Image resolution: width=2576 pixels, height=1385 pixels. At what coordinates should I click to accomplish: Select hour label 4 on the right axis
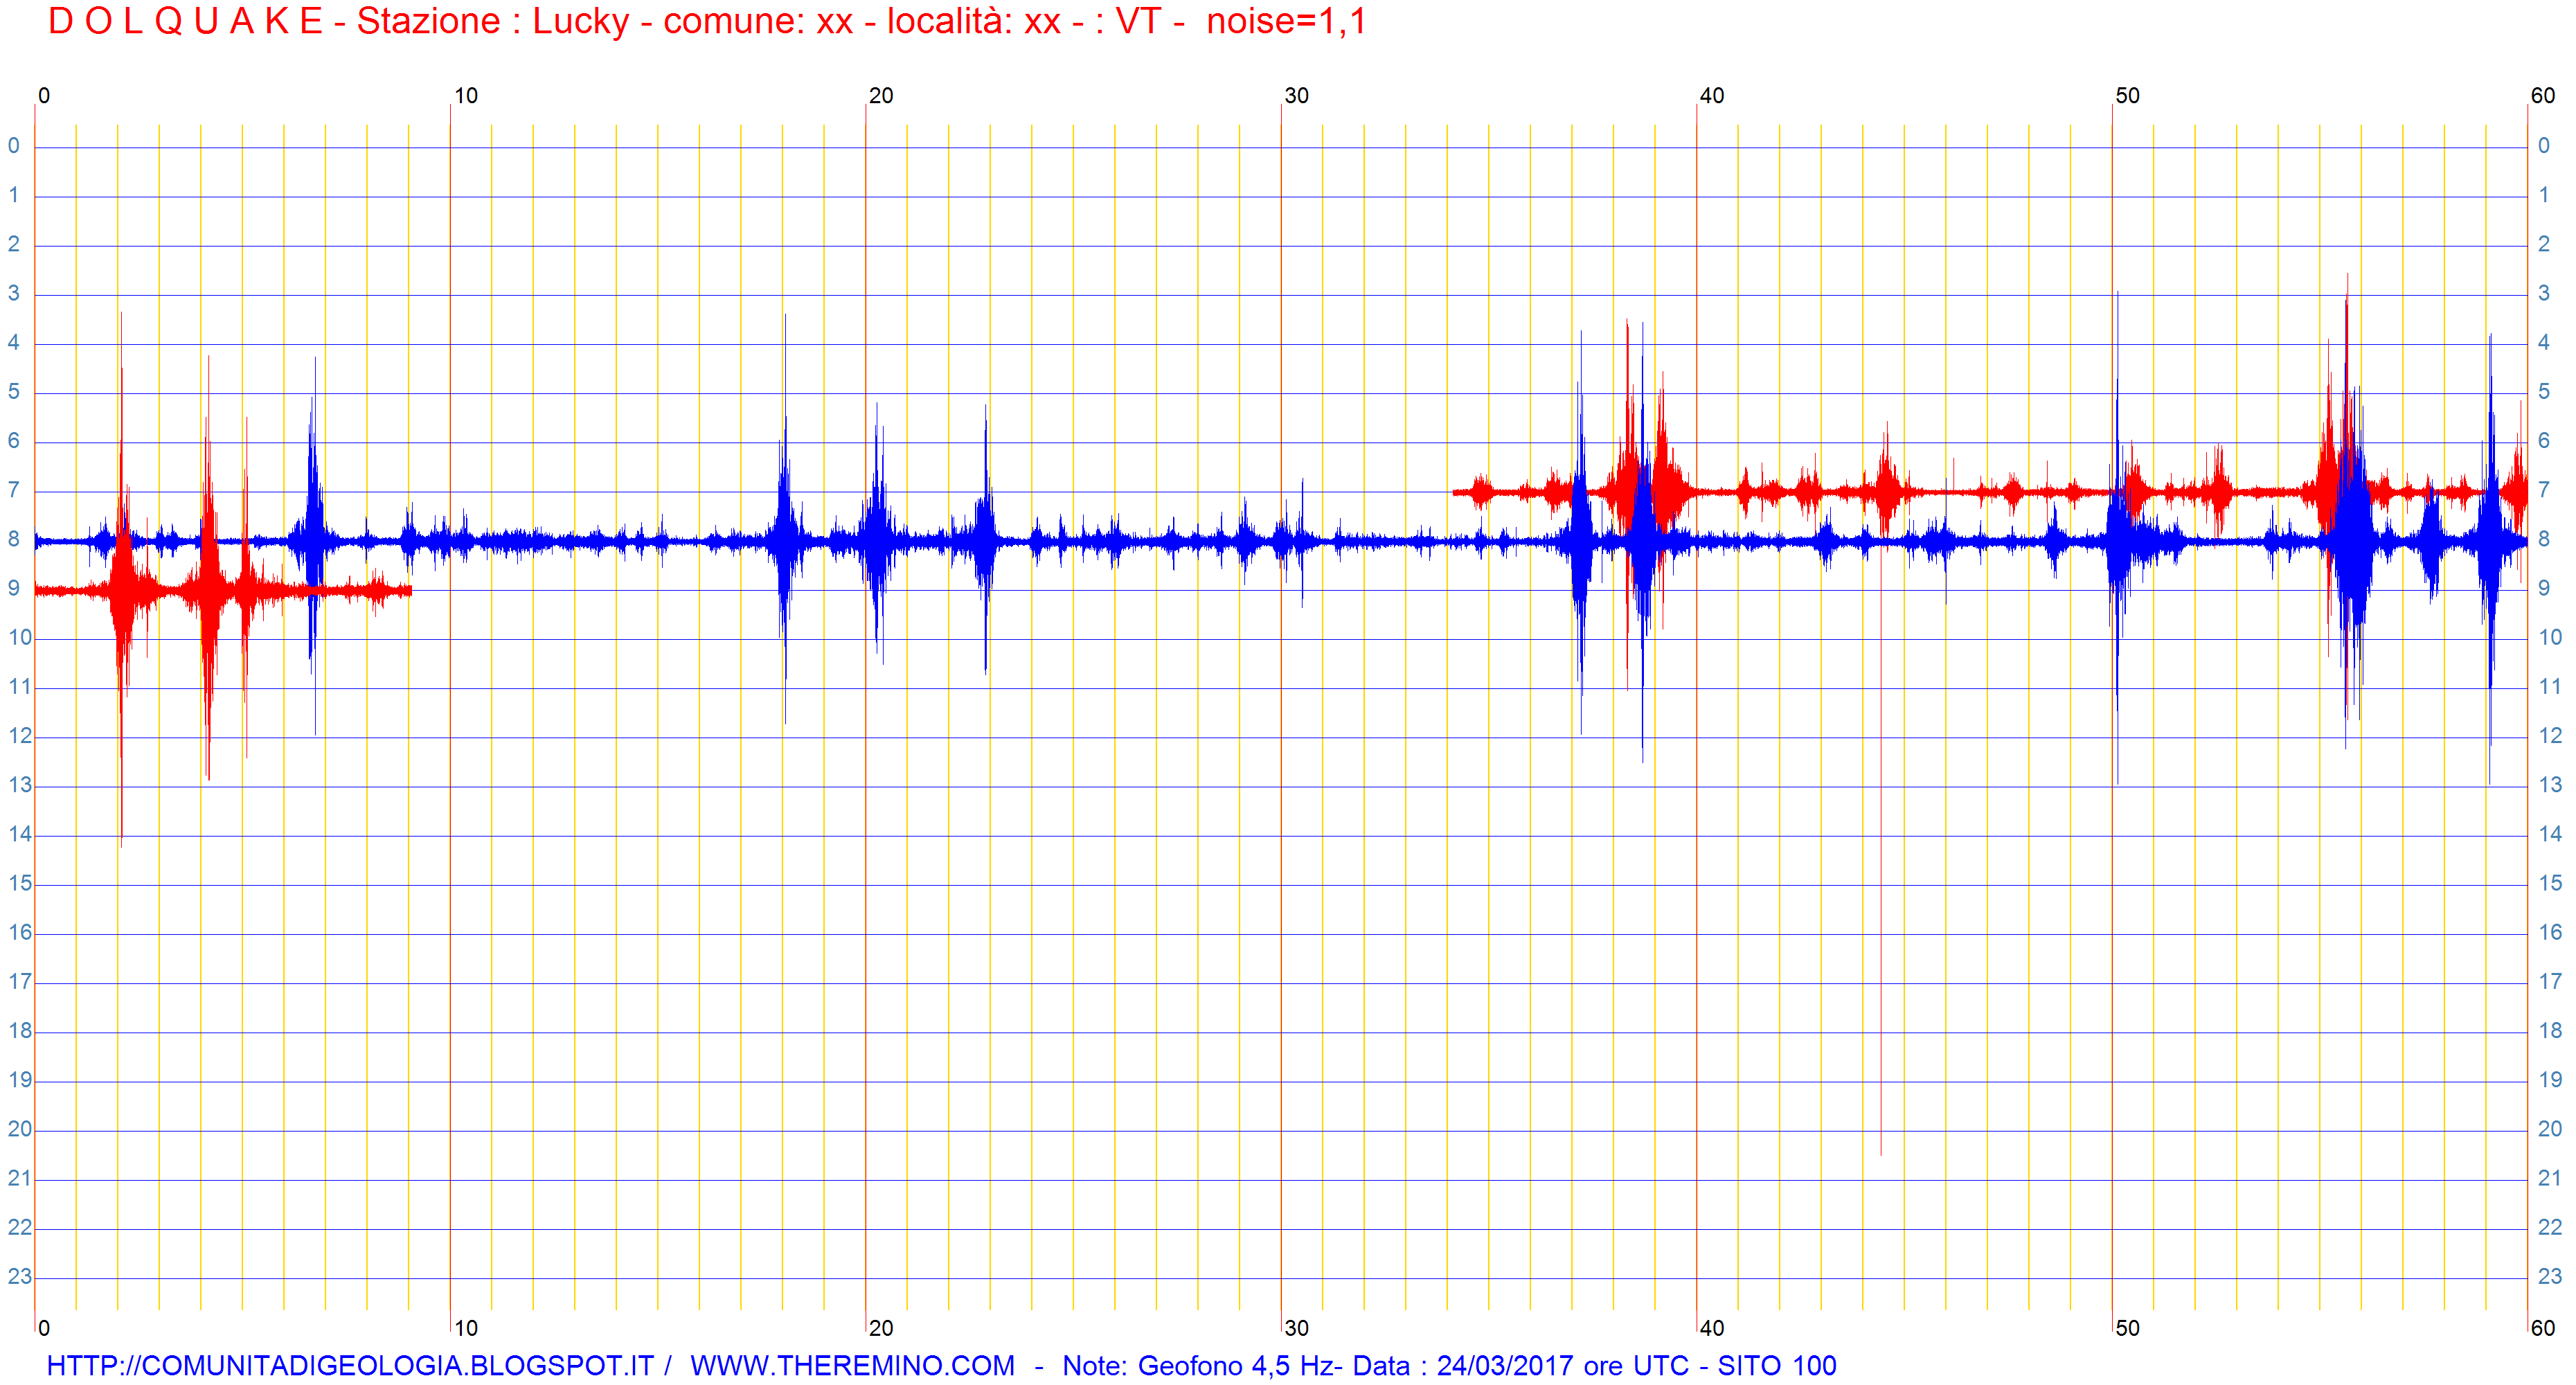(2544, 342)
